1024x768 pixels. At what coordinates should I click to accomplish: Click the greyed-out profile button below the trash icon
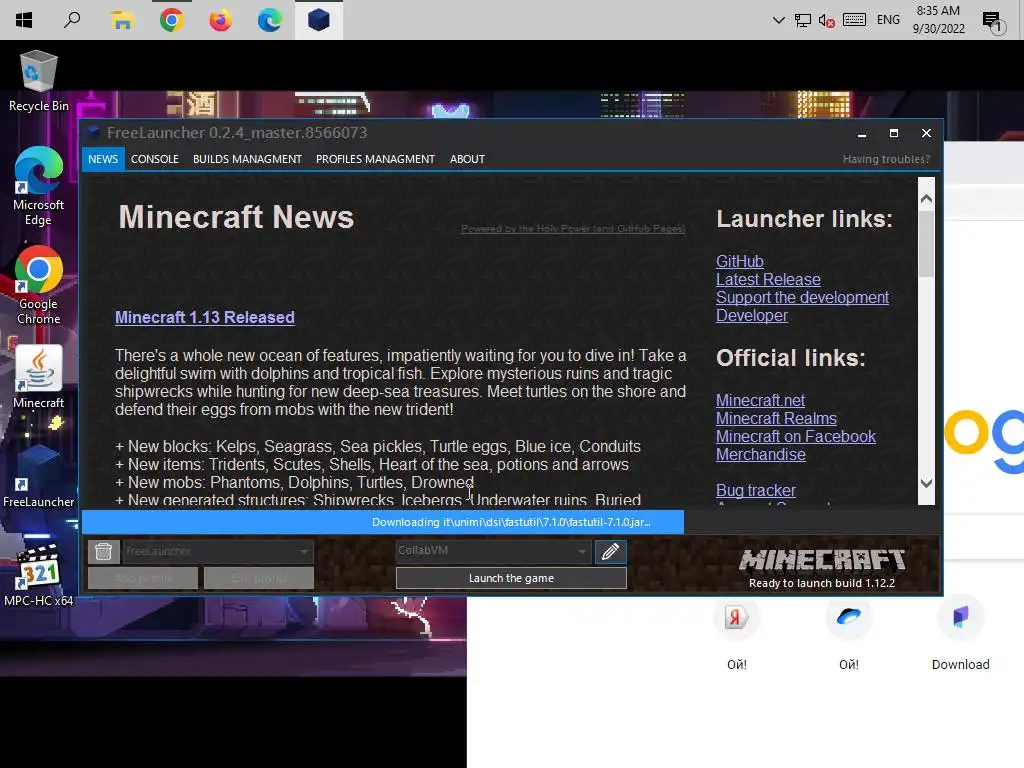click(143, 578)
